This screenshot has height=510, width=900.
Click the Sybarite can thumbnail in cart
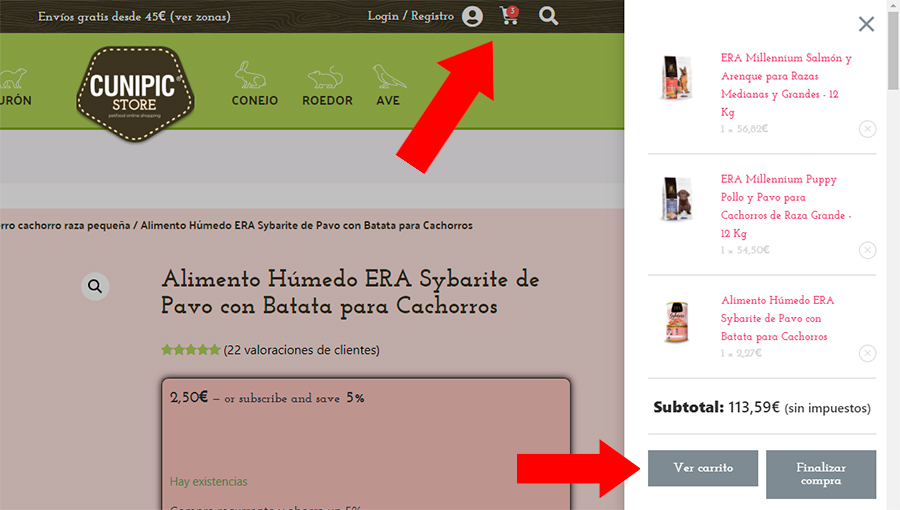coord(677,322)
